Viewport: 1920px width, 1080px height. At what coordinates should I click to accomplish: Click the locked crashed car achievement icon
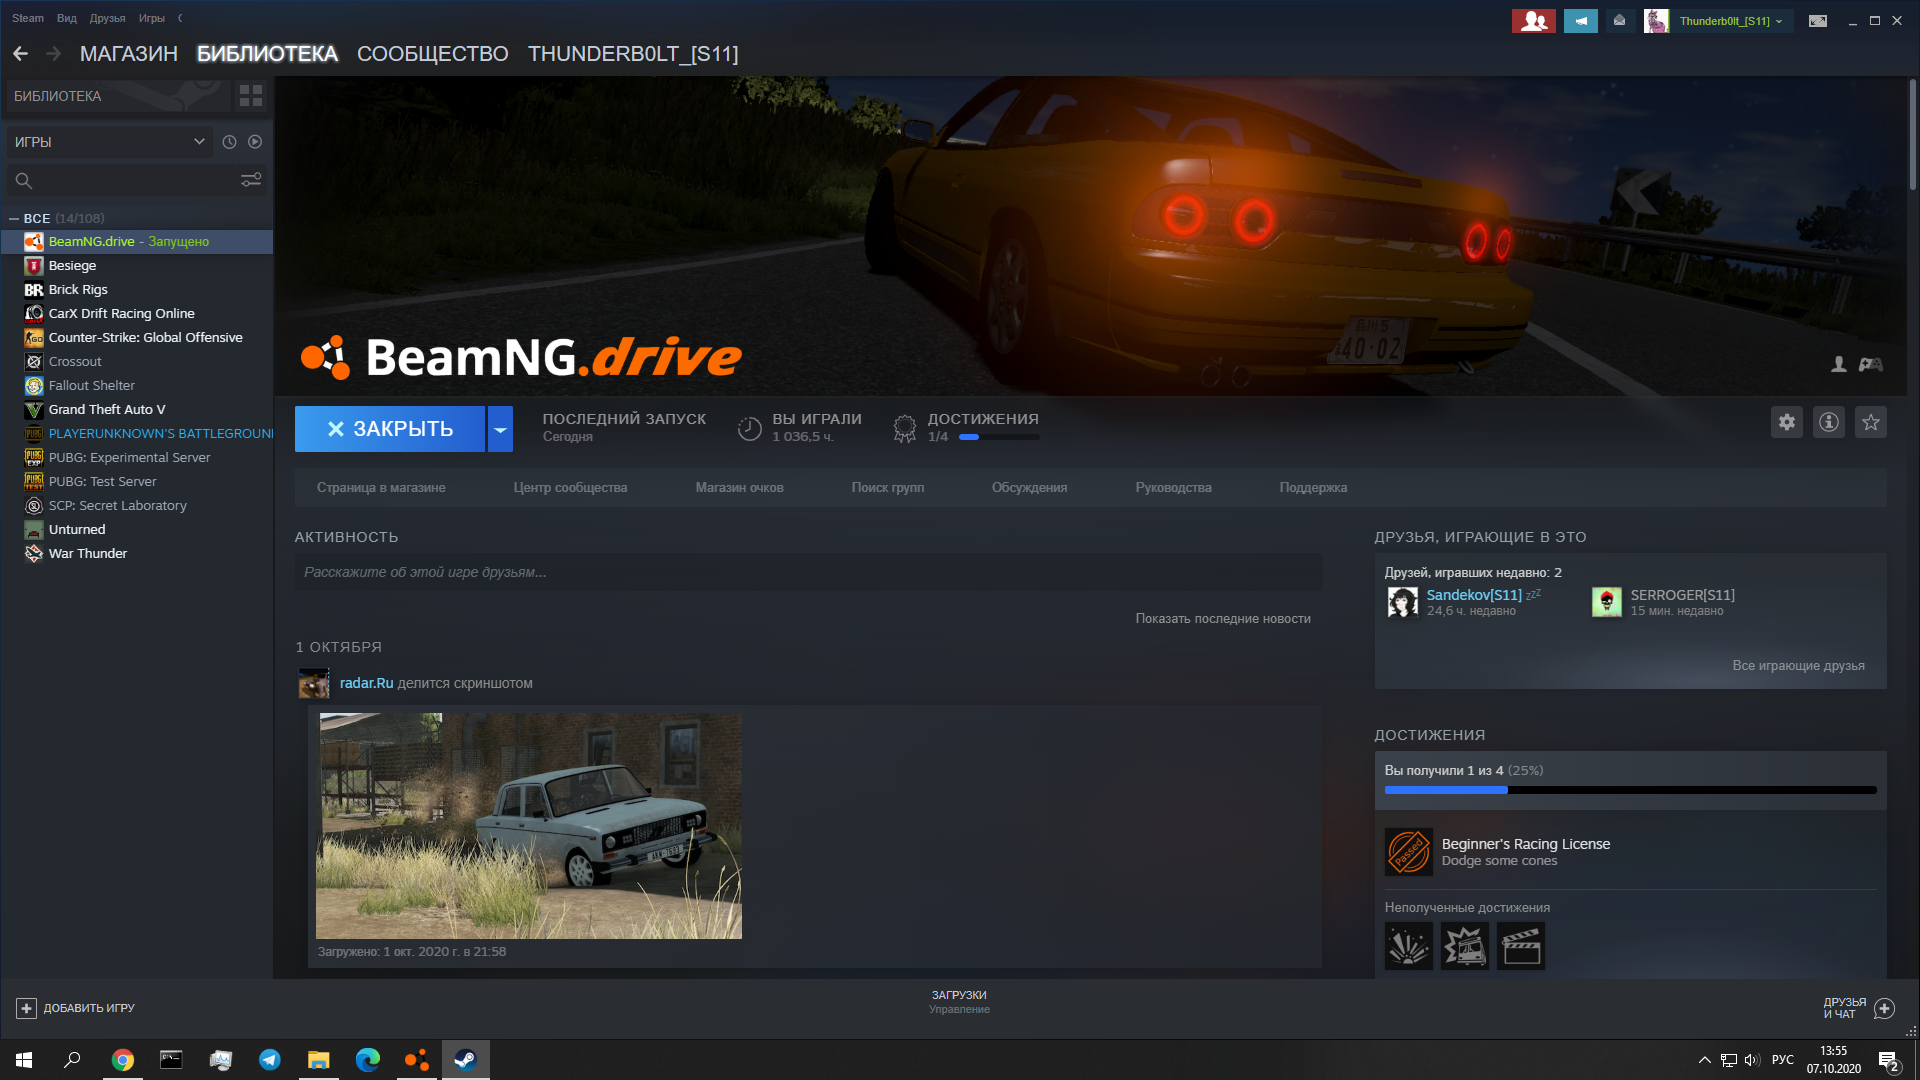tap(1465, 946)
